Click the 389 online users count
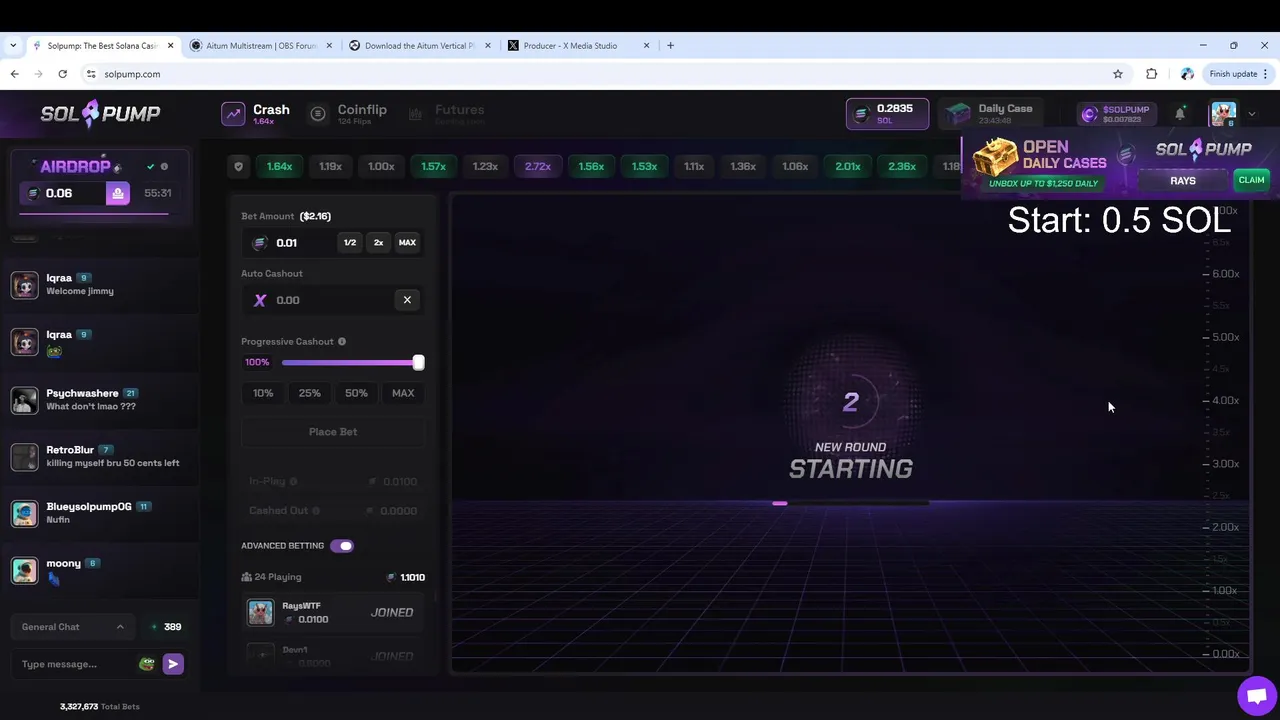 click(166, 627)
